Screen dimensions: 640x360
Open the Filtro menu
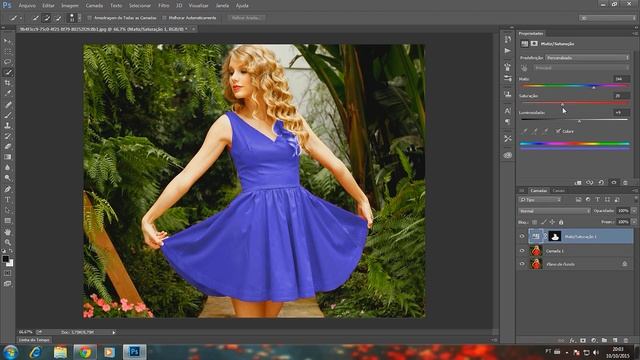(x=164, y=6)
